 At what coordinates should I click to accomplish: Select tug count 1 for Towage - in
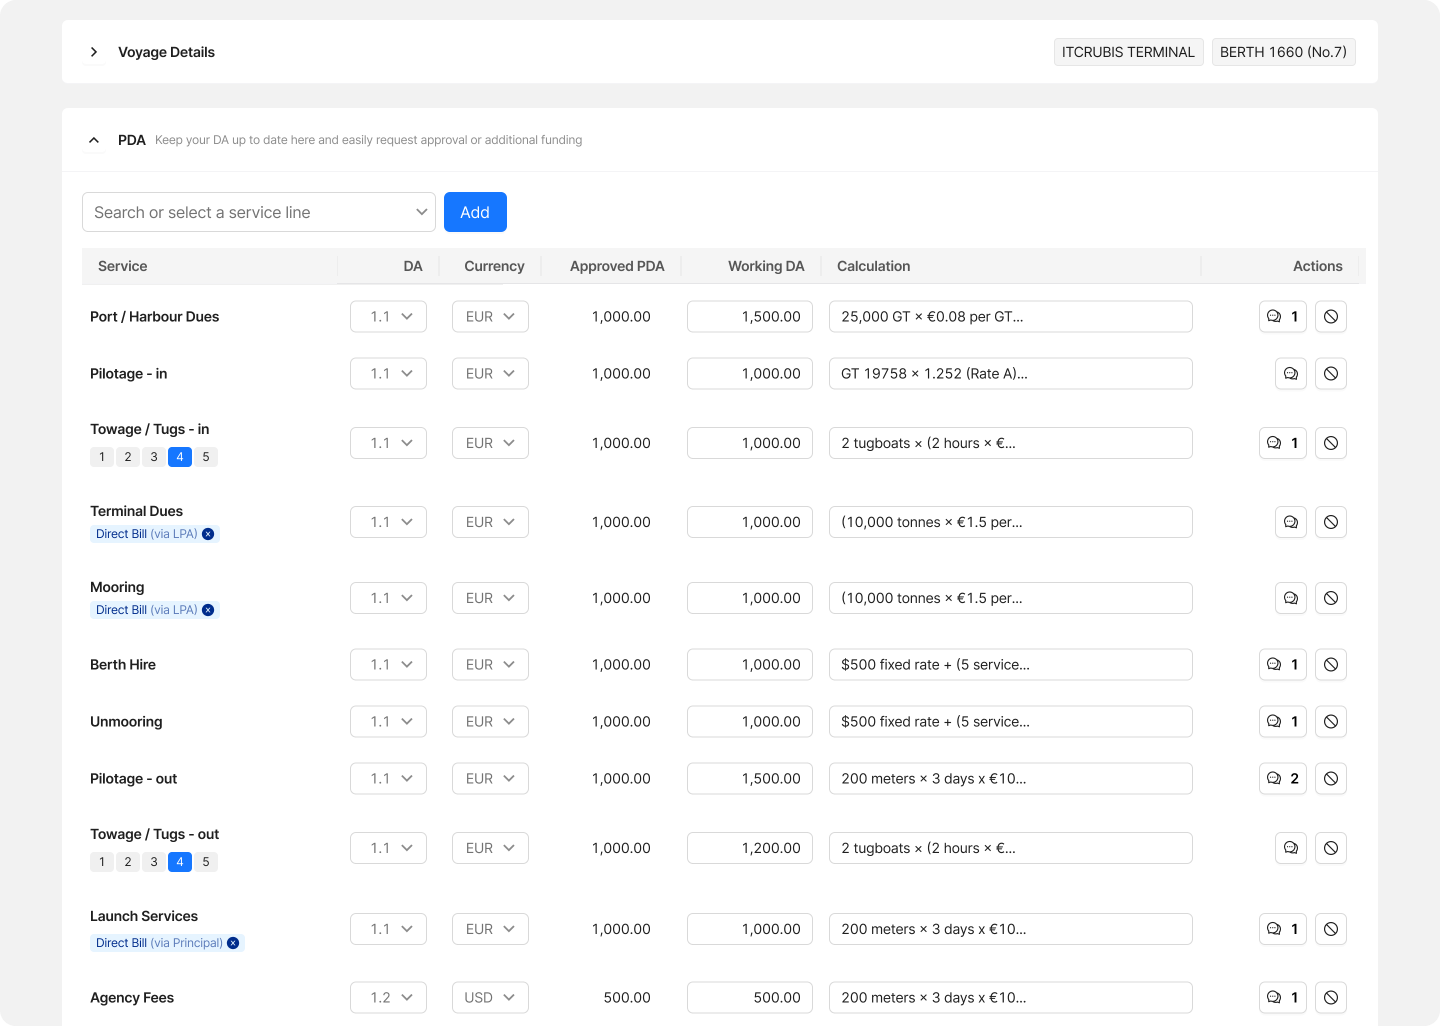coord(102,457)
